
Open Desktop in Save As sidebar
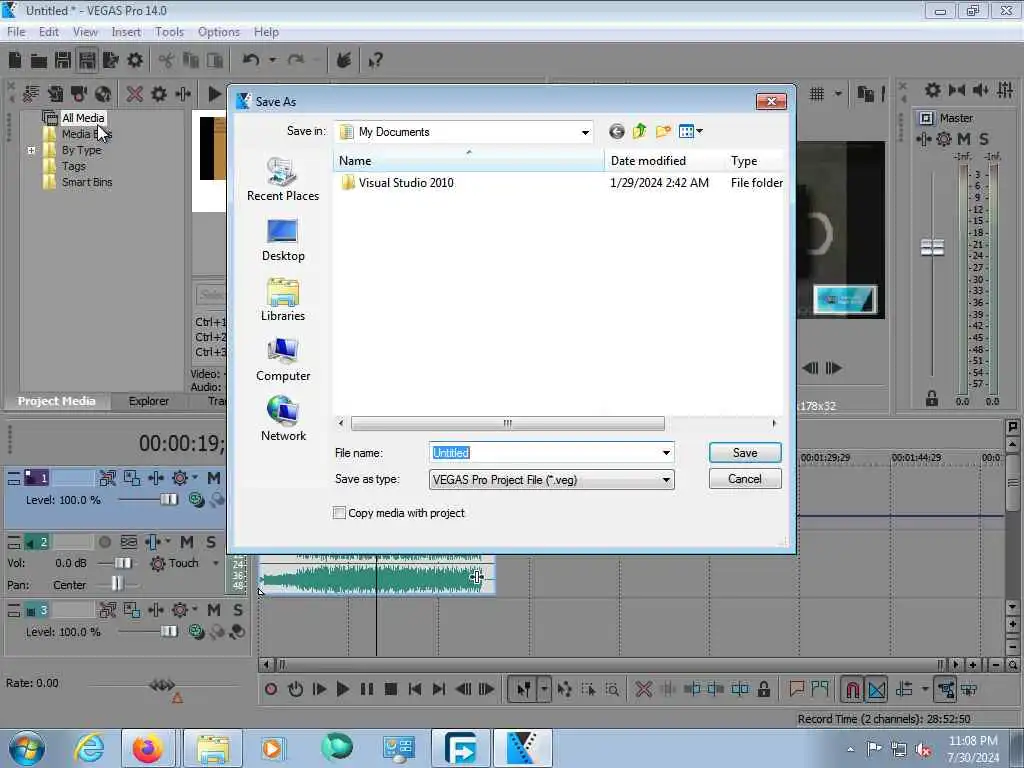pos(283,240)
